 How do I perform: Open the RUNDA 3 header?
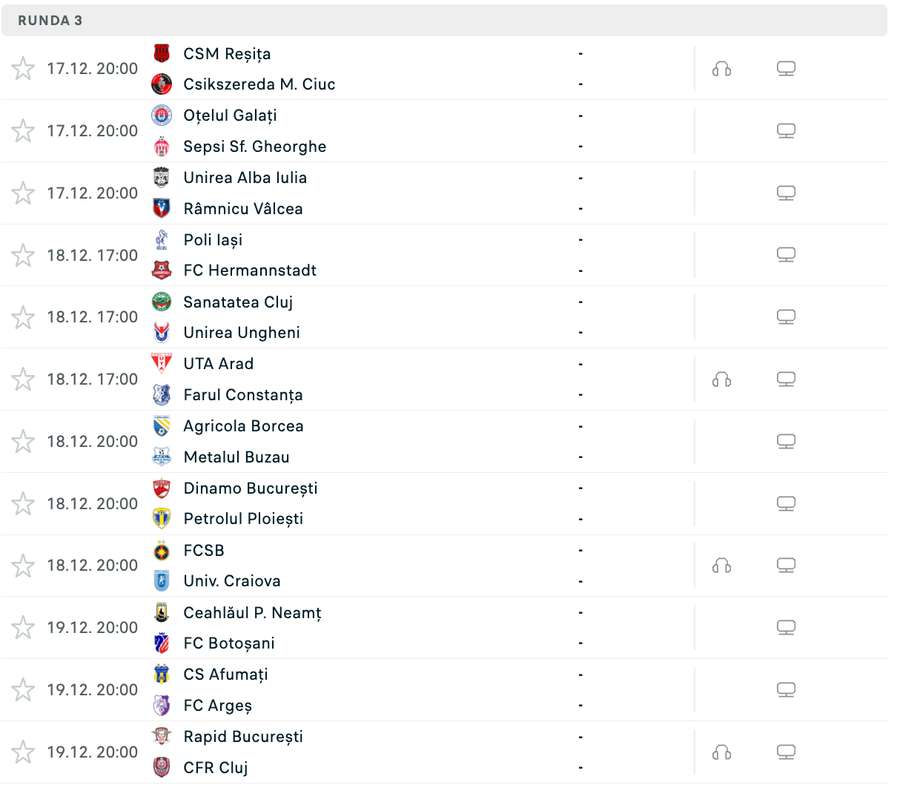(x=444, y=20)
